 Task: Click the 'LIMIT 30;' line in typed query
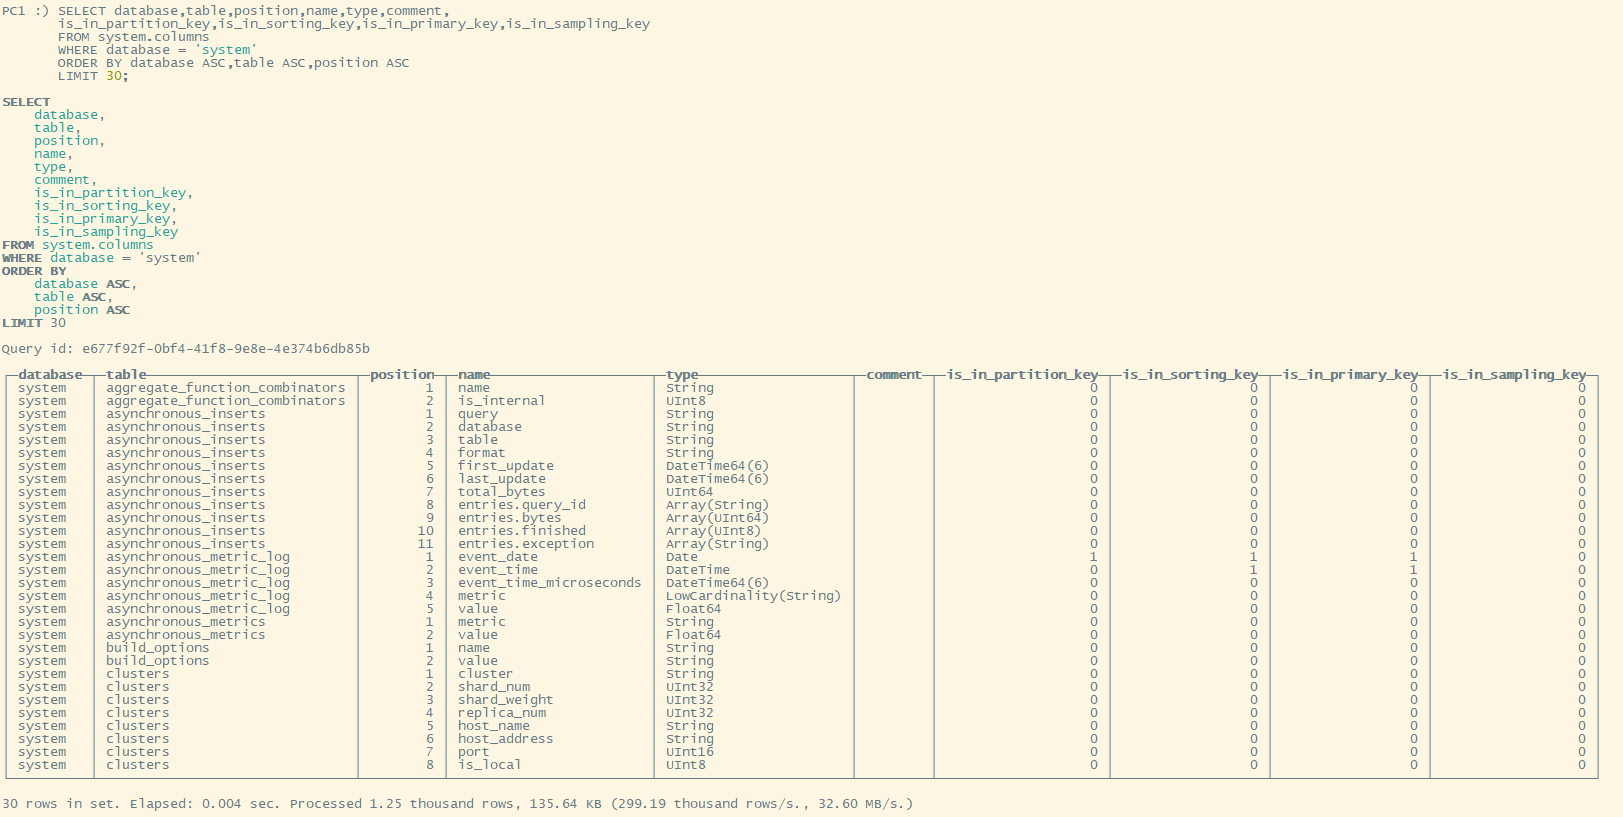pos(94,76)
